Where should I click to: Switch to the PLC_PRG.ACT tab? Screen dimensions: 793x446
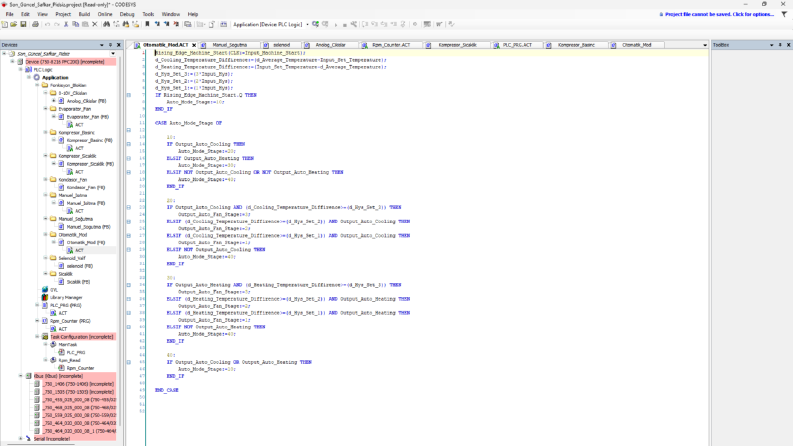517,45
